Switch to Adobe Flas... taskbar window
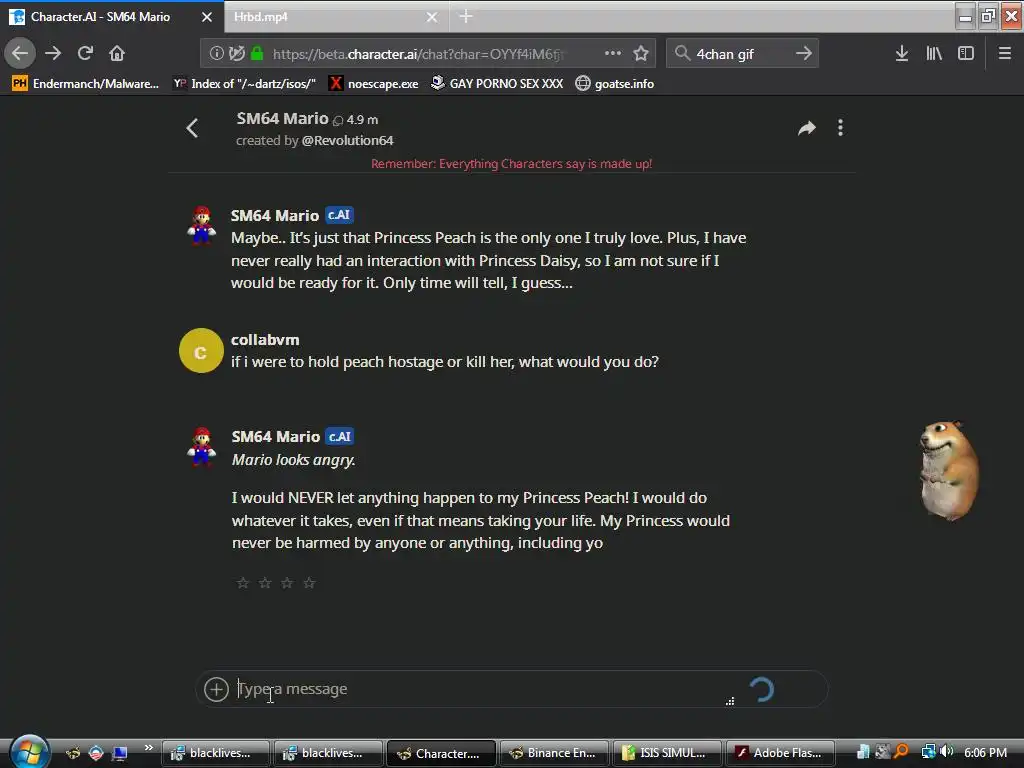The height and width of the screenshot is (768, 1024). (780, 753)
